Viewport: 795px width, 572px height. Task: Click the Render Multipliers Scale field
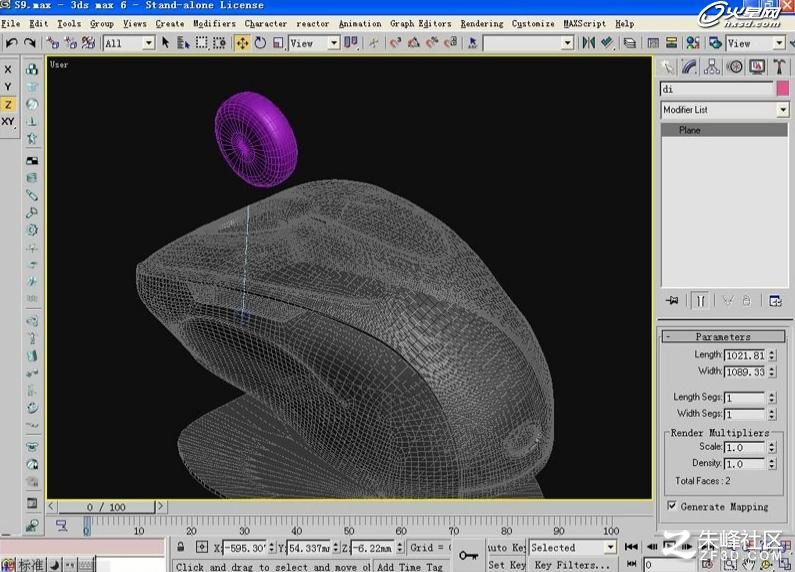coord(745,447)
